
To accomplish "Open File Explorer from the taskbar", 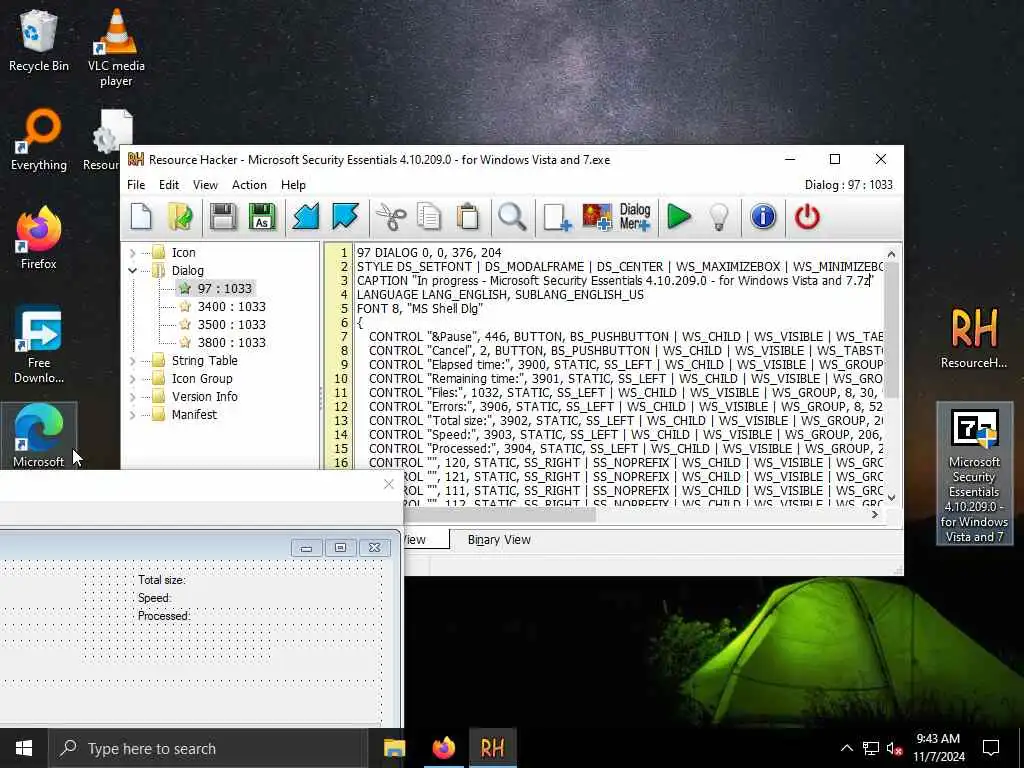I will (x=394, y=748).
